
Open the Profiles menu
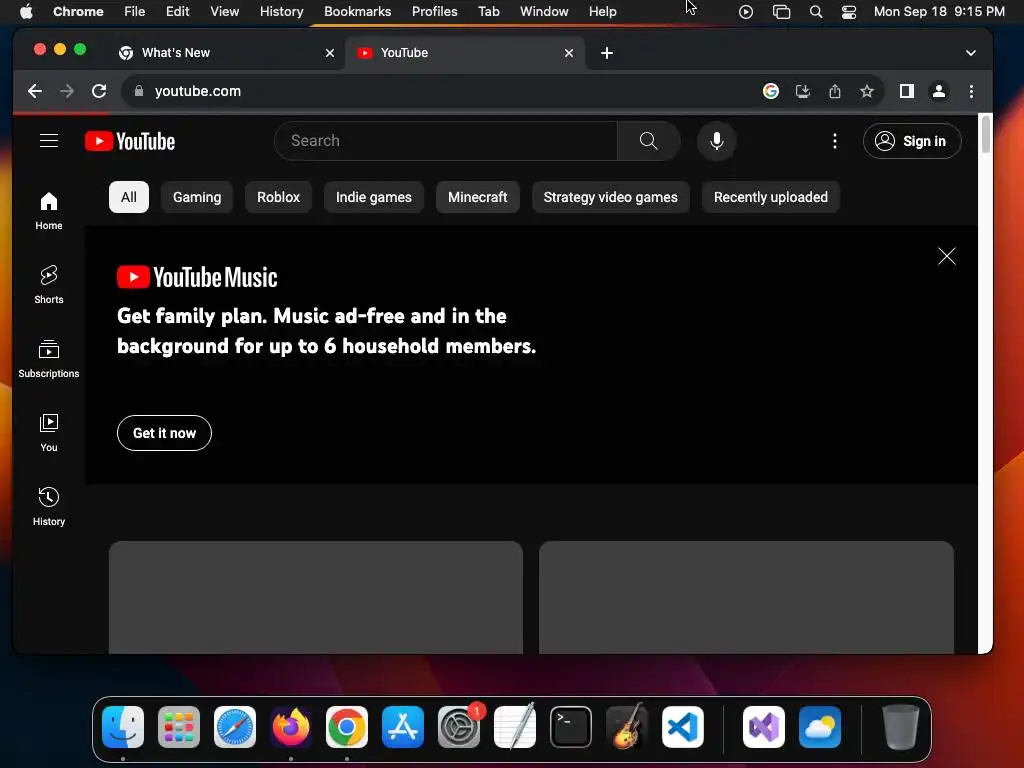click(434, 12)
